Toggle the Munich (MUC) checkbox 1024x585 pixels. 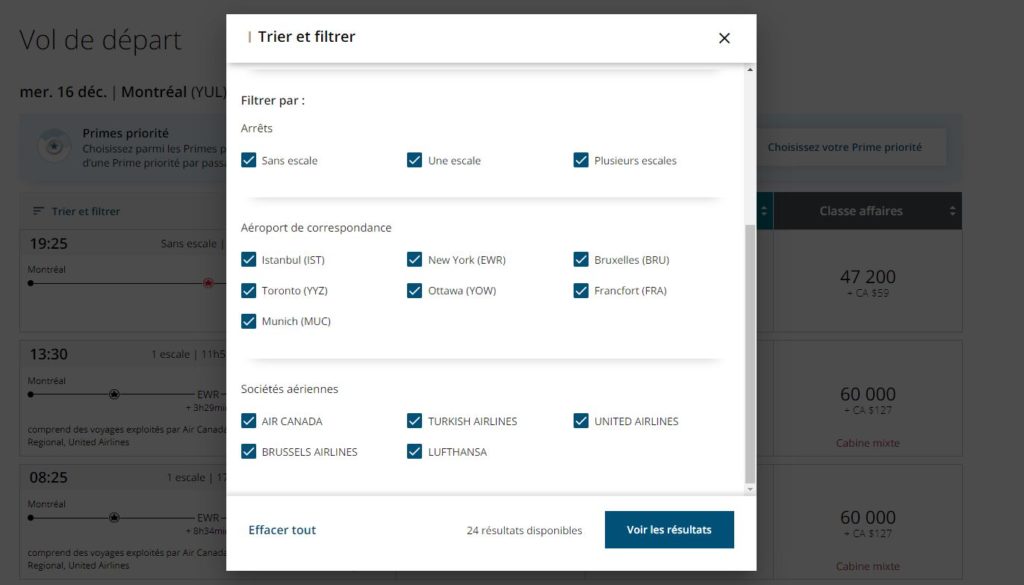[x=249, y=322]
